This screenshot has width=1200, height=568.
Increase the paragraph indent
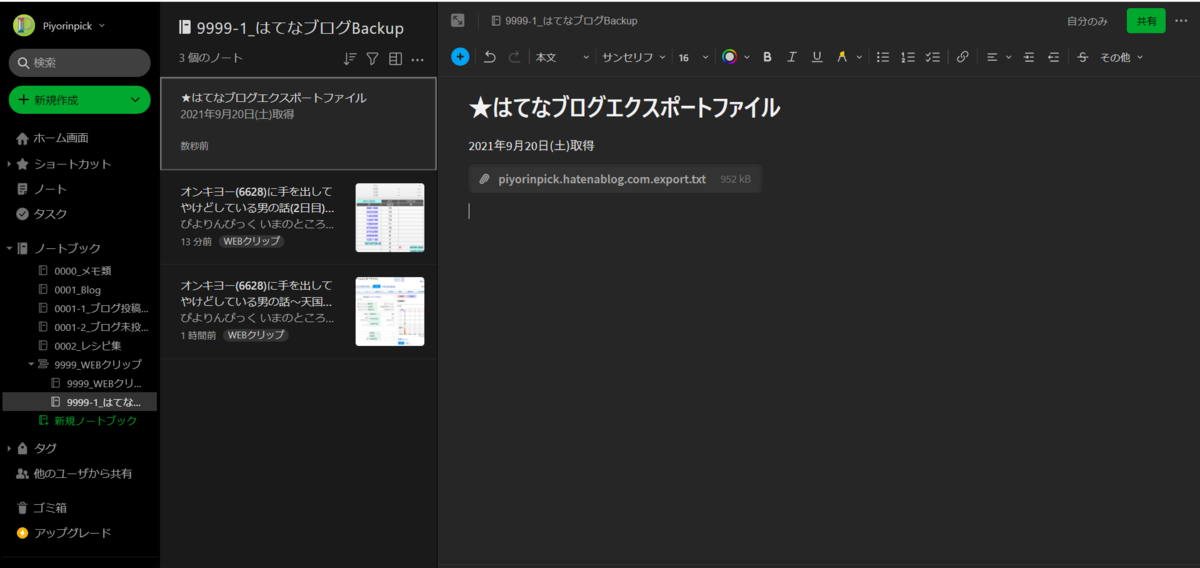(1029, 57)
